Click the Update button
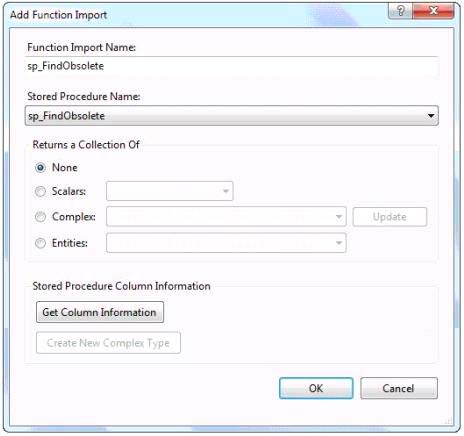Screen dimensions: 464x436 [390, 217]
